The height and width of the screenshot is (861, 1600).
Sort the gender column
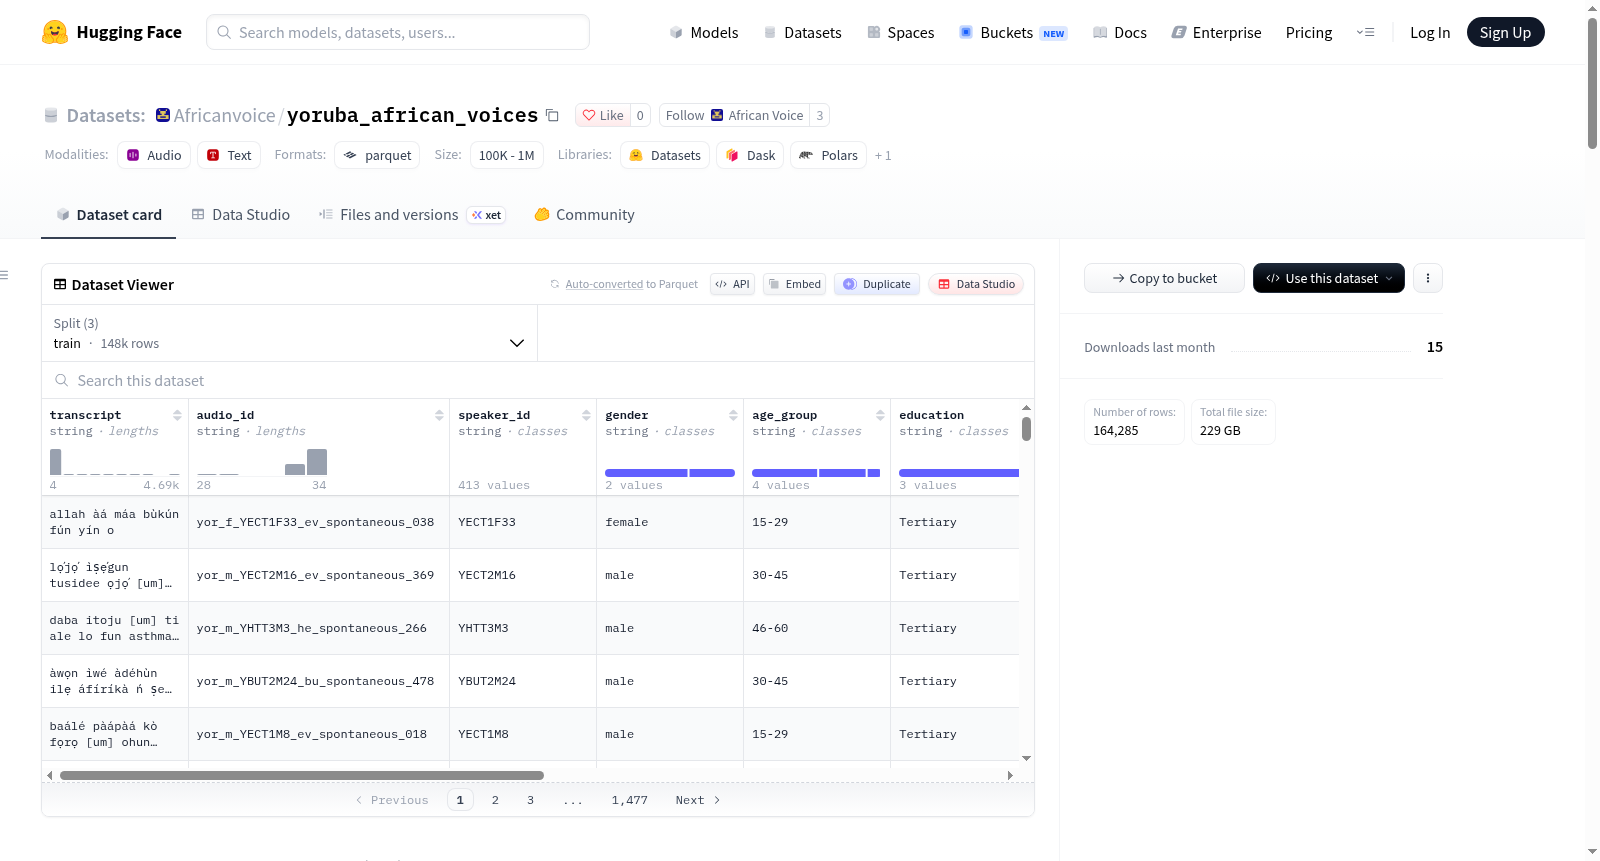tap(733, 415)
